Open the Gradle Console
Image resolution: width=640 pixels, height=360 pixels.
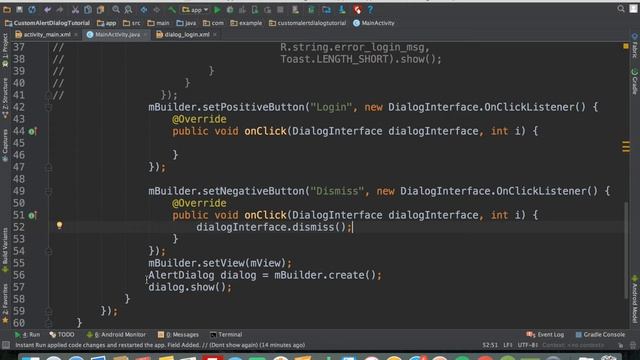click(600, 335)
